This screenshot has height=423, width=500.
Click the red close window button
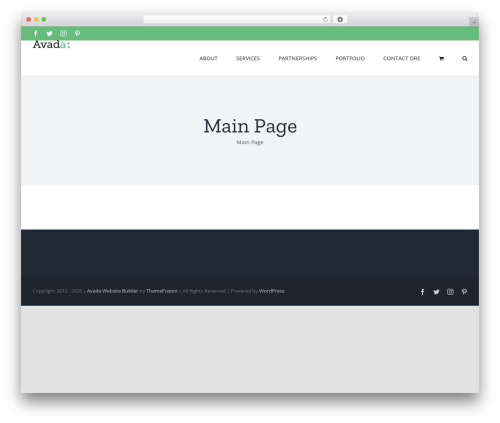[x=29, y=19]
